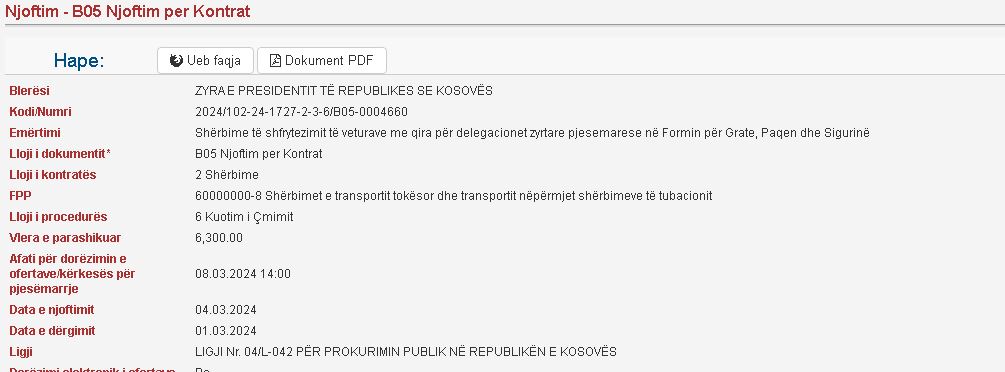Select the Kodi/Numri value 2024/102-24-1727-2-3-6/B05-0004660
1005x372 pixels.
[x=301, y=112]
